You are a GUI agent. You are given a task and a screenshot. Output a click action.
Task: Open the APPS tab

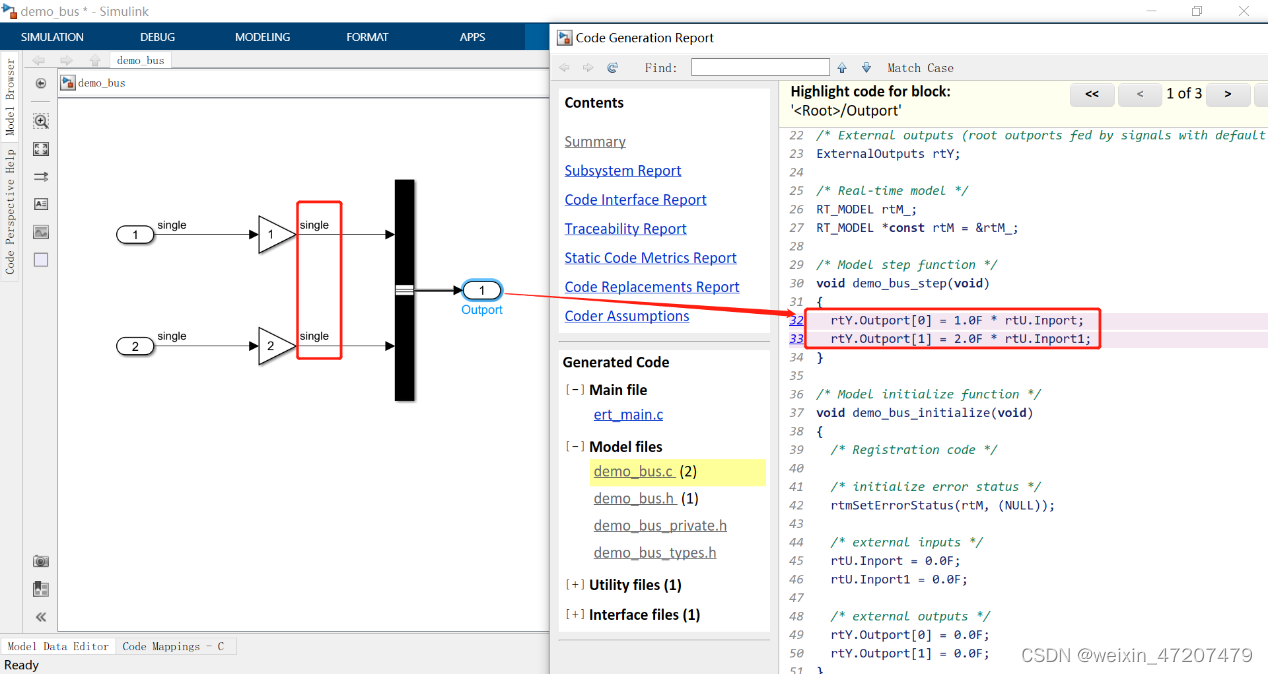coord(472,37)
